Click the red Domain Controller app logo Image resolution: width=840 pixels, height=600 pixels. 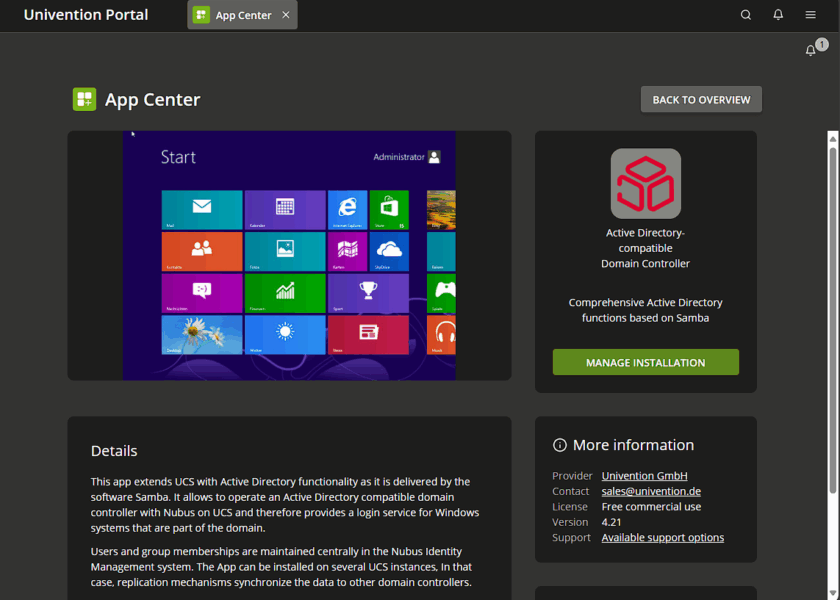point(646,184)
